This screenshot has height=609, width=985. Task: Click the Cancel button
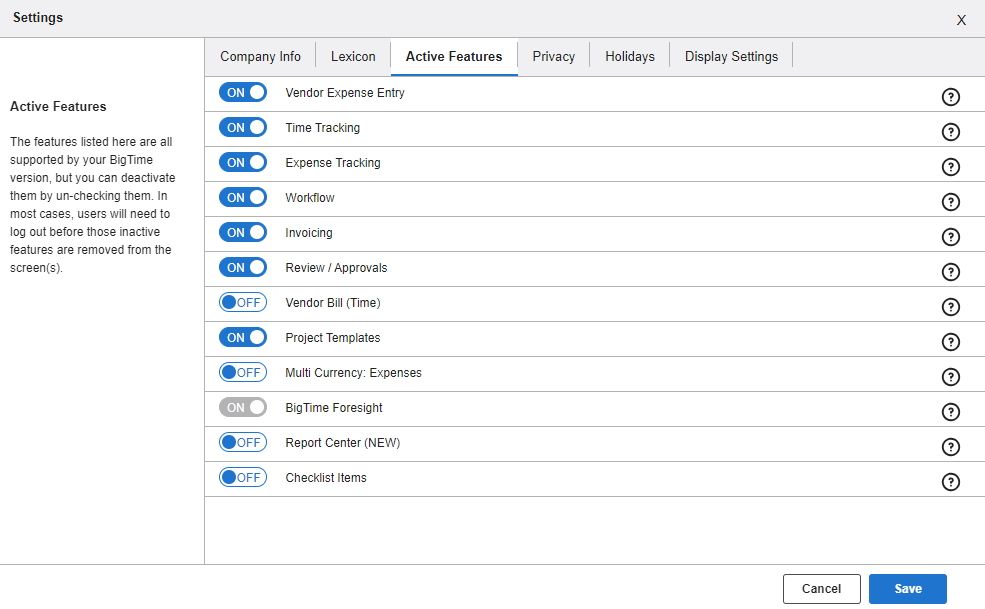tap(821, 589)
